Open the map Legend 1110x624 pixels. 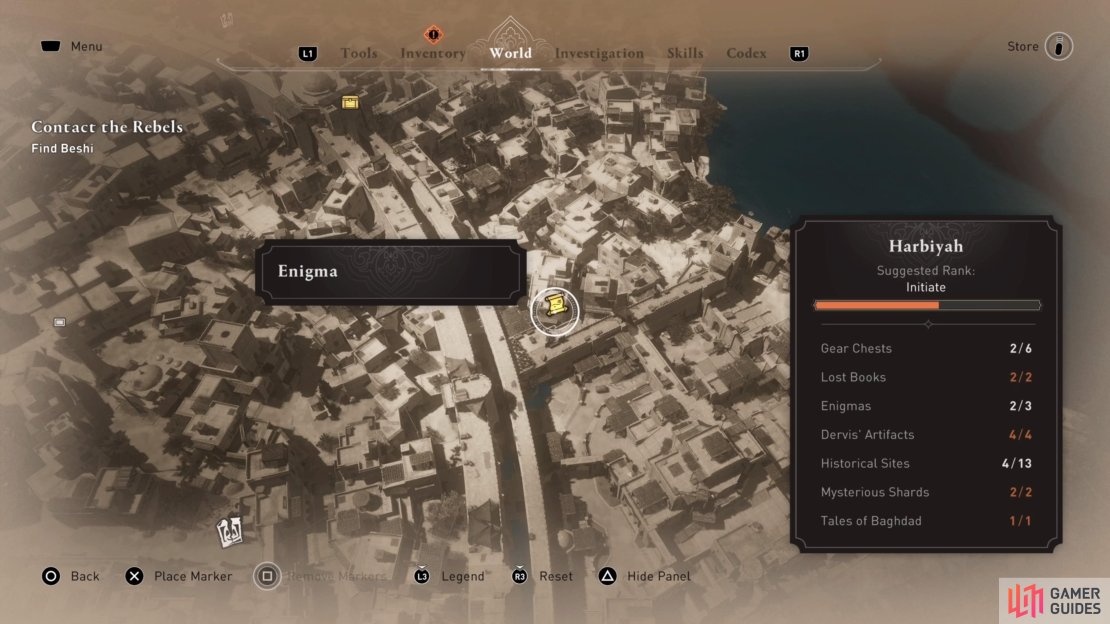(450, 576)
